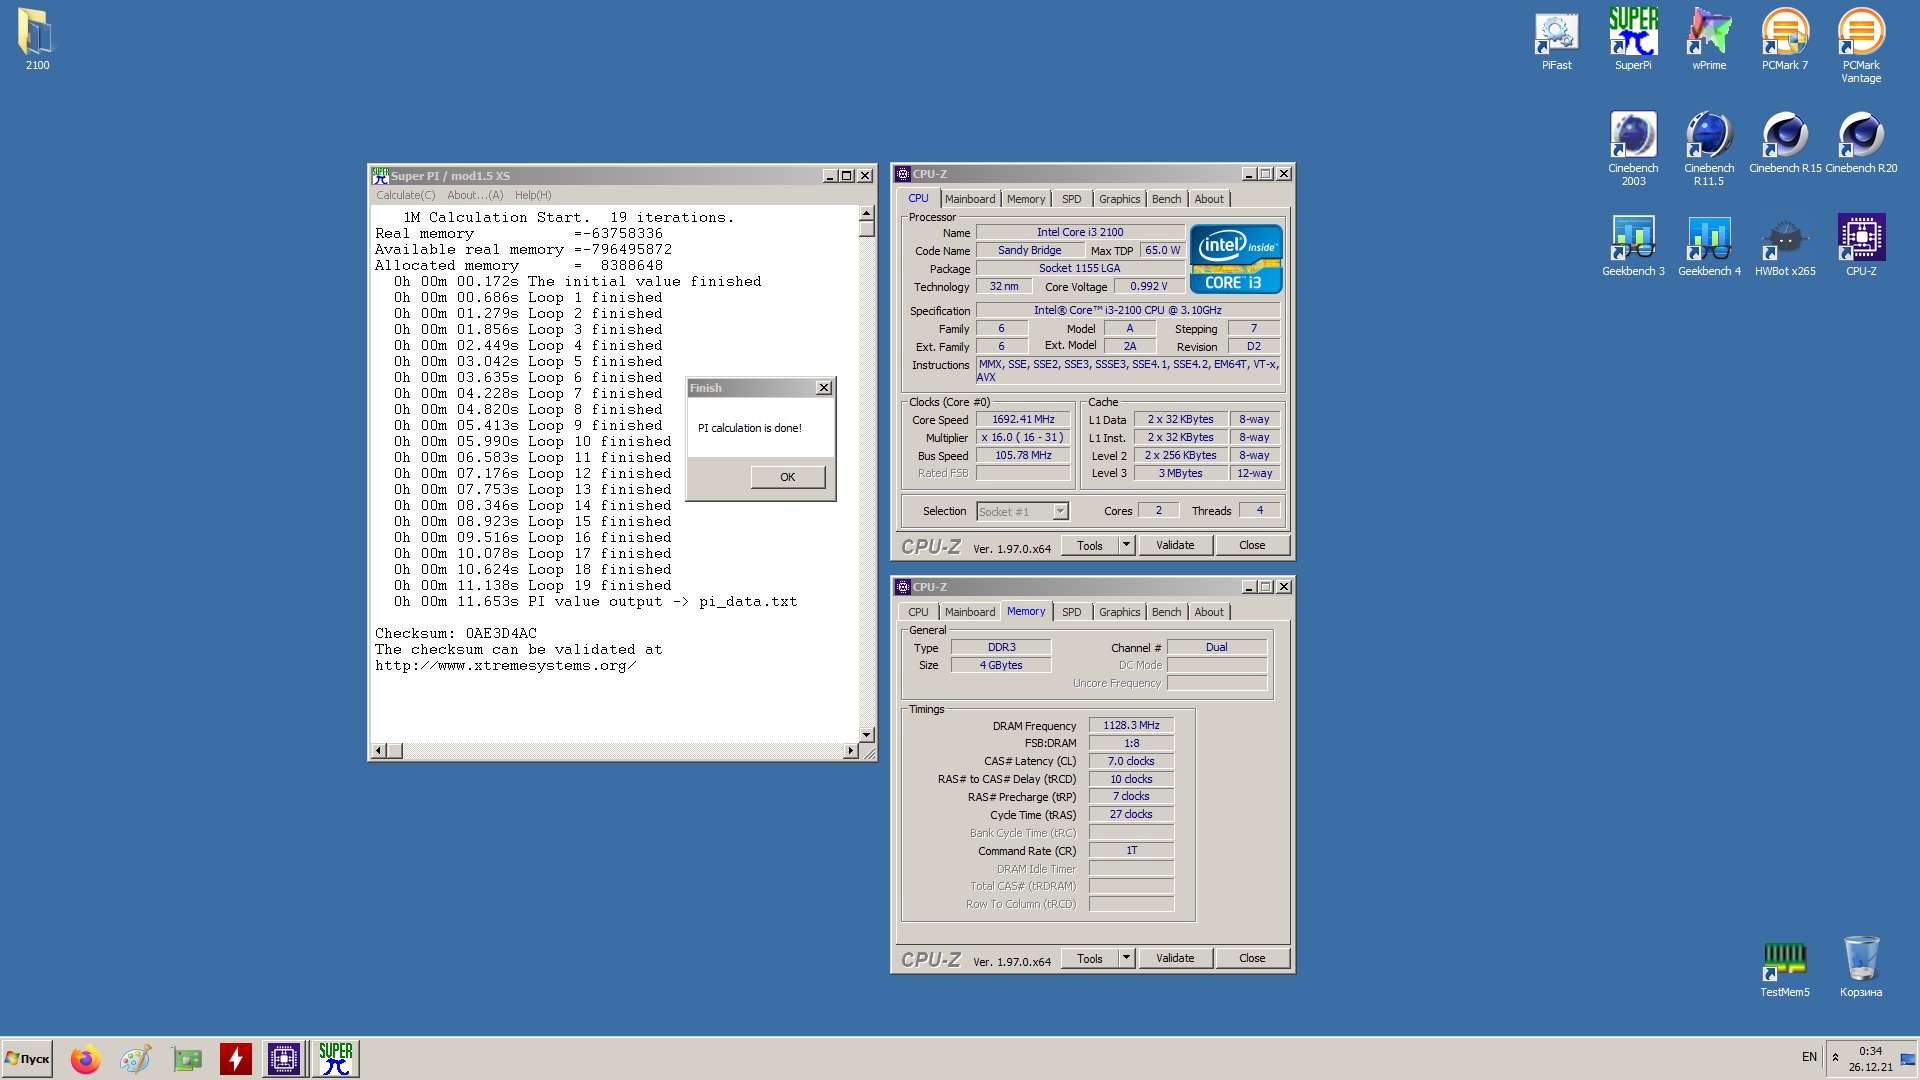
Task: Open SuperPi desktop shortcut
Action: (x=1633, y=40)
